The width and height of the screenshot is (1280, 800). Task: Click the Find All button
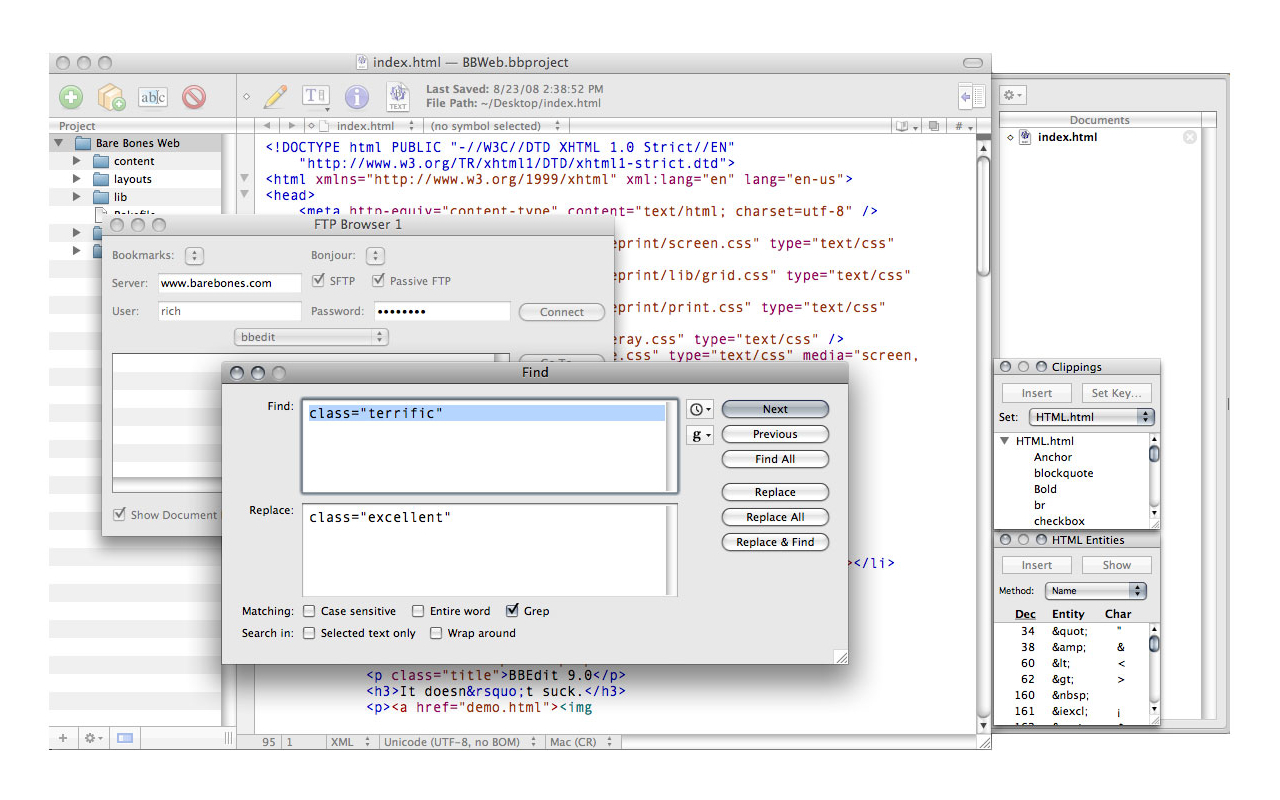point(775,459)
